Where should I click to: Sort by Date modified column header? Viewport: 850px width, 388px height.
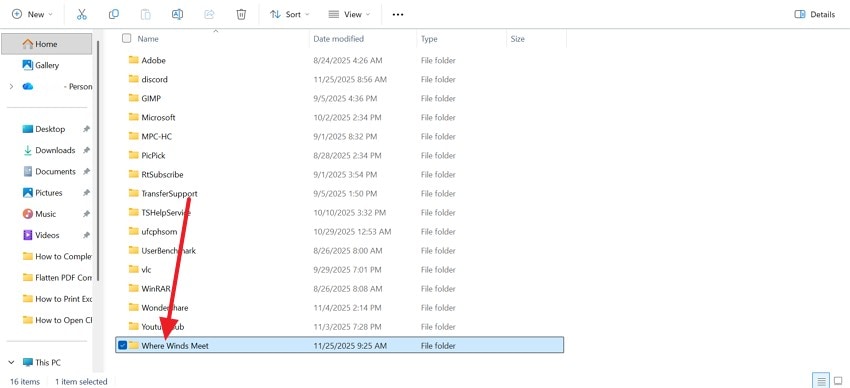pyautogui.click(x=338, y=39)
